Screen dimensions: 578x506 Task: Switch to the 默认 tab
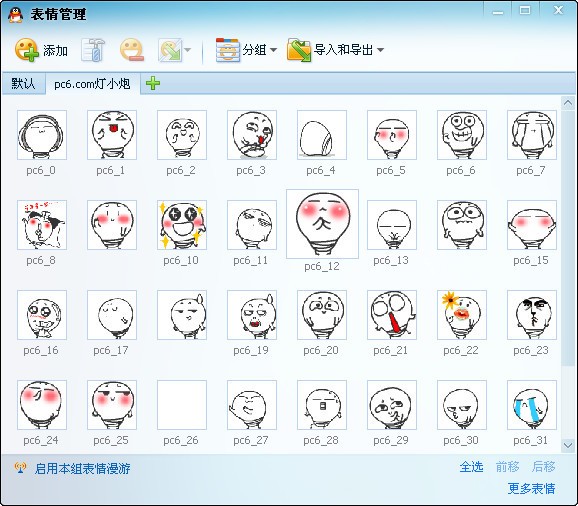click(23, 84)
